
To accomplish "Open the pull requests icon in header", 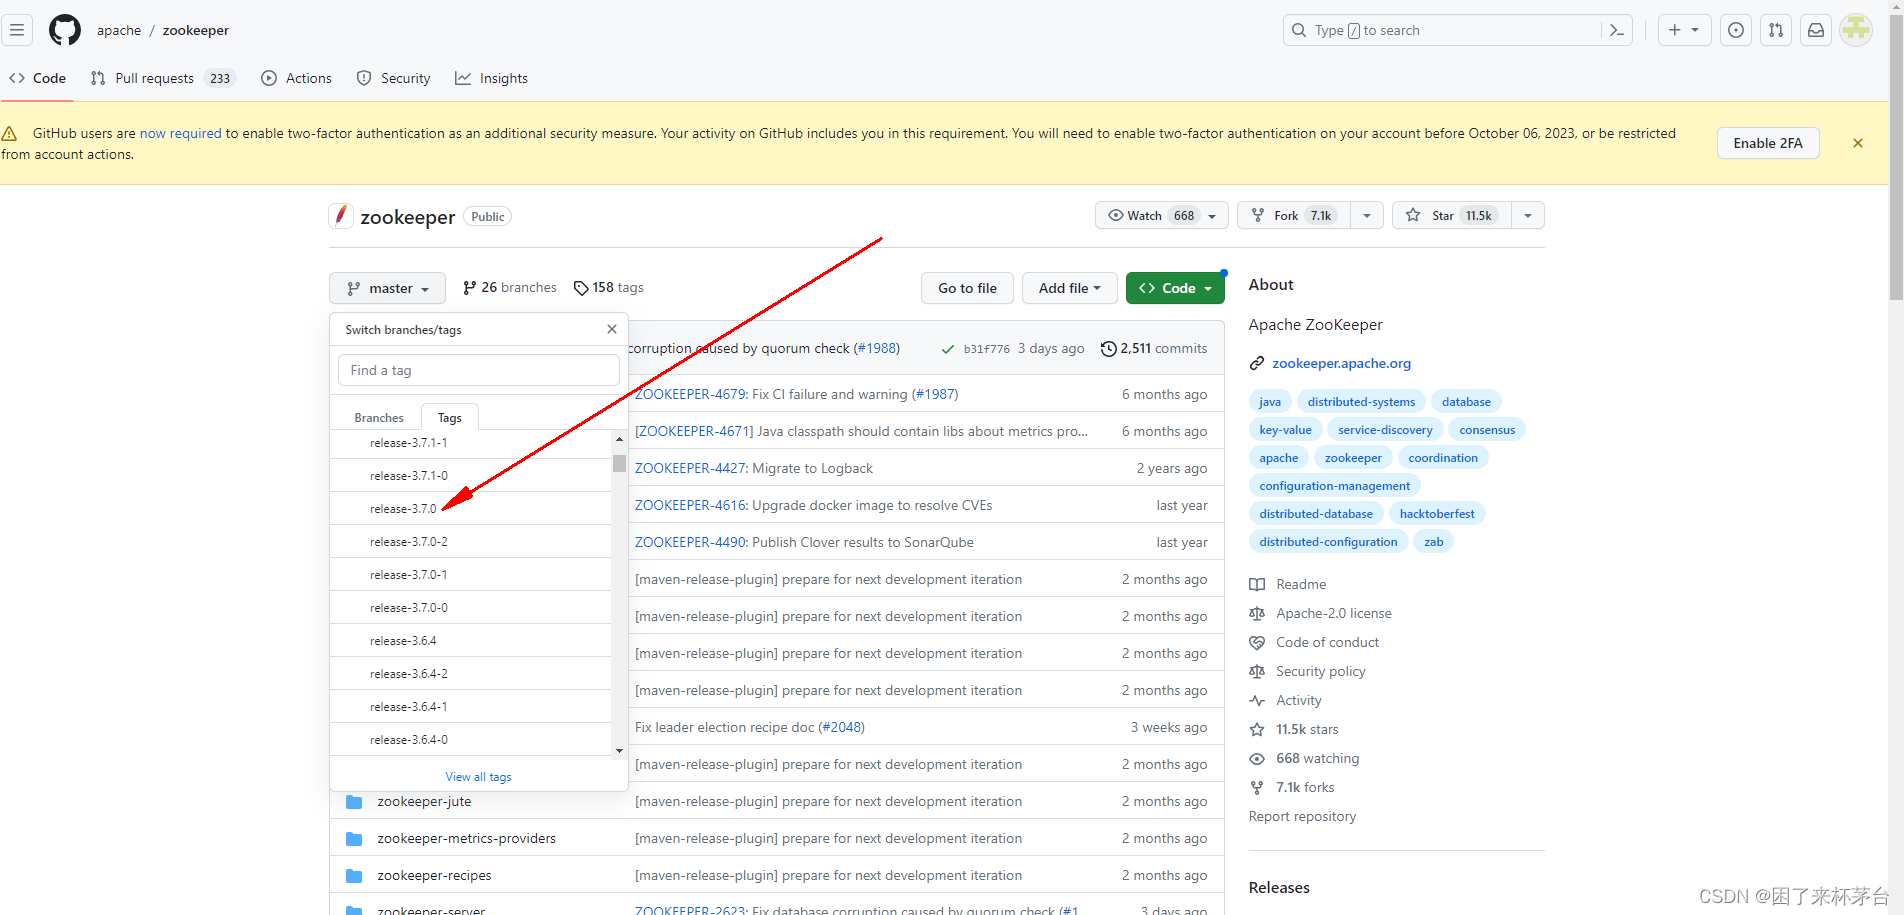I will click(1776, 30).
